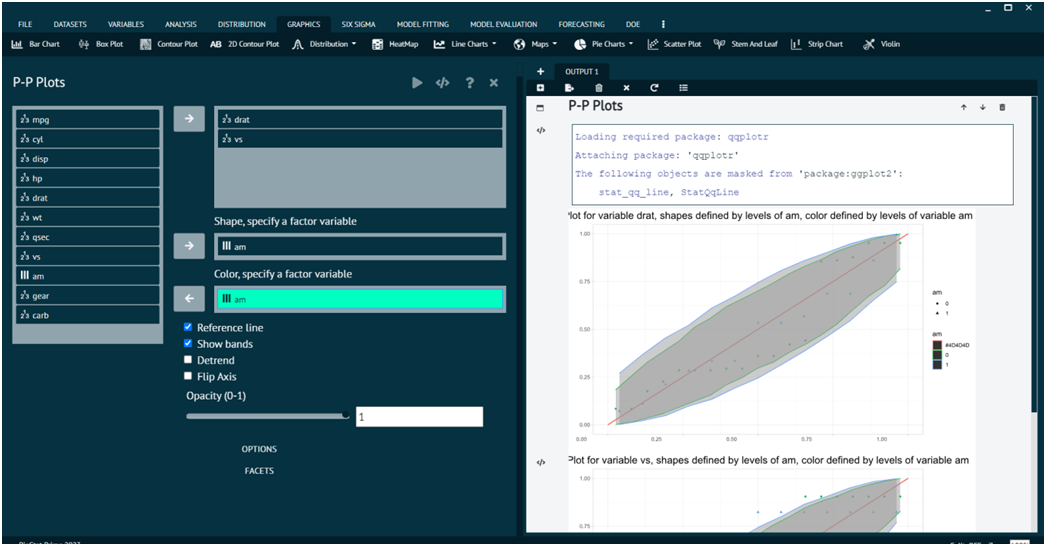1046x546 pixels.
Task: Select vs in the selected variables box
Action: pyautogui.click(x=360, y=139)
